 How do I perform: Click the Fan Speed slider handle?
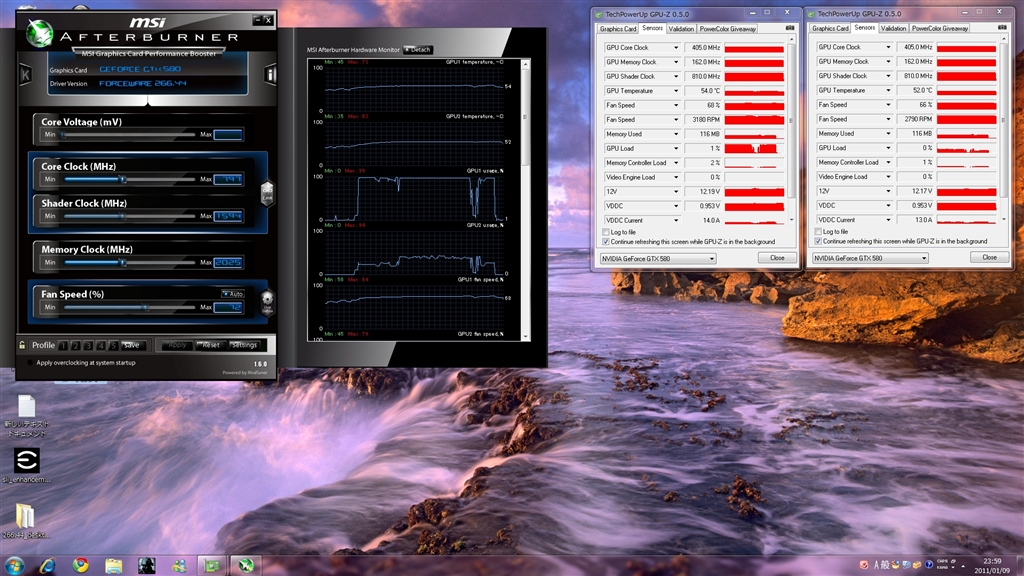(x=146, y=307)
